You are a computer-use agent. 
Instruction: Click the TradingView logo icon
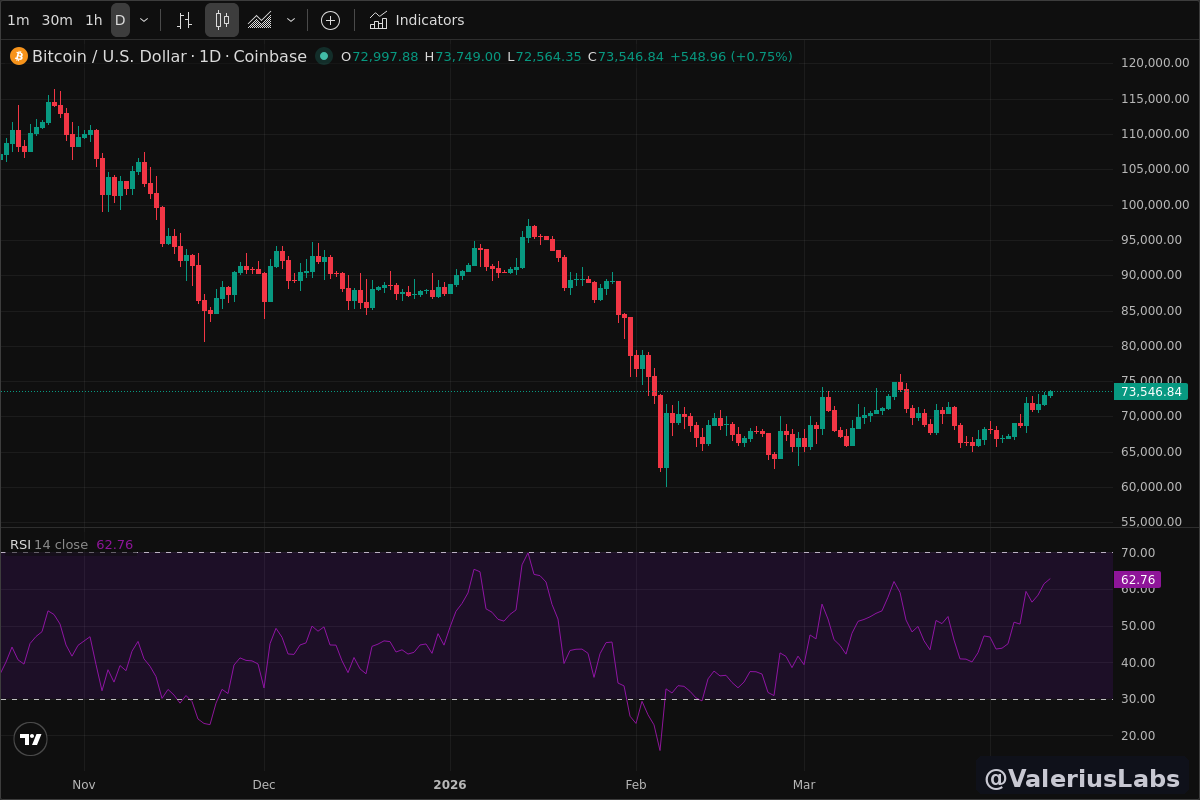31,739
